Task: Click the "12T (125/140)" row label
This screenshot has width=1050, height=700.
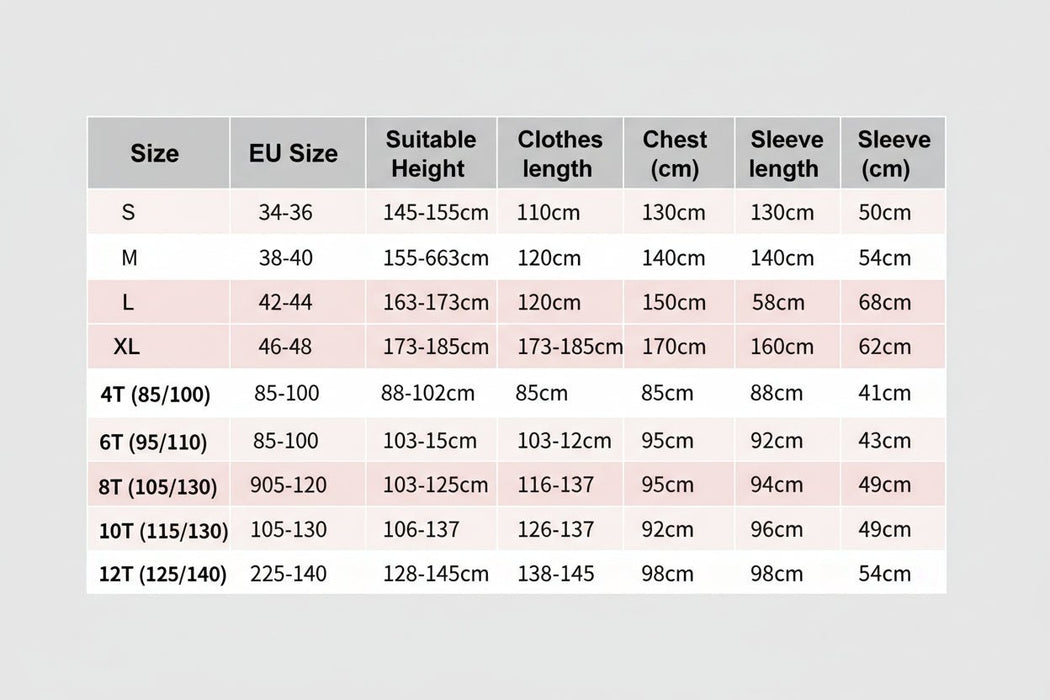Action: click(x=163, y=574)
